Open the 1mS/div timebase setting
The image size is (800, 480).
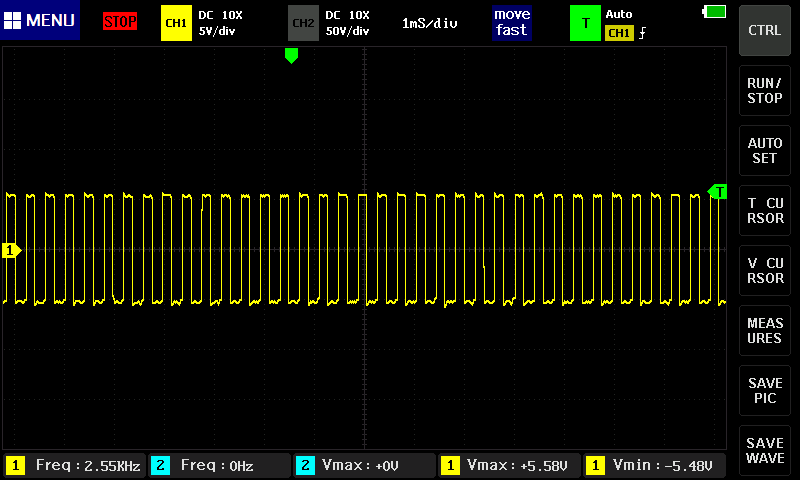[429, 22]
